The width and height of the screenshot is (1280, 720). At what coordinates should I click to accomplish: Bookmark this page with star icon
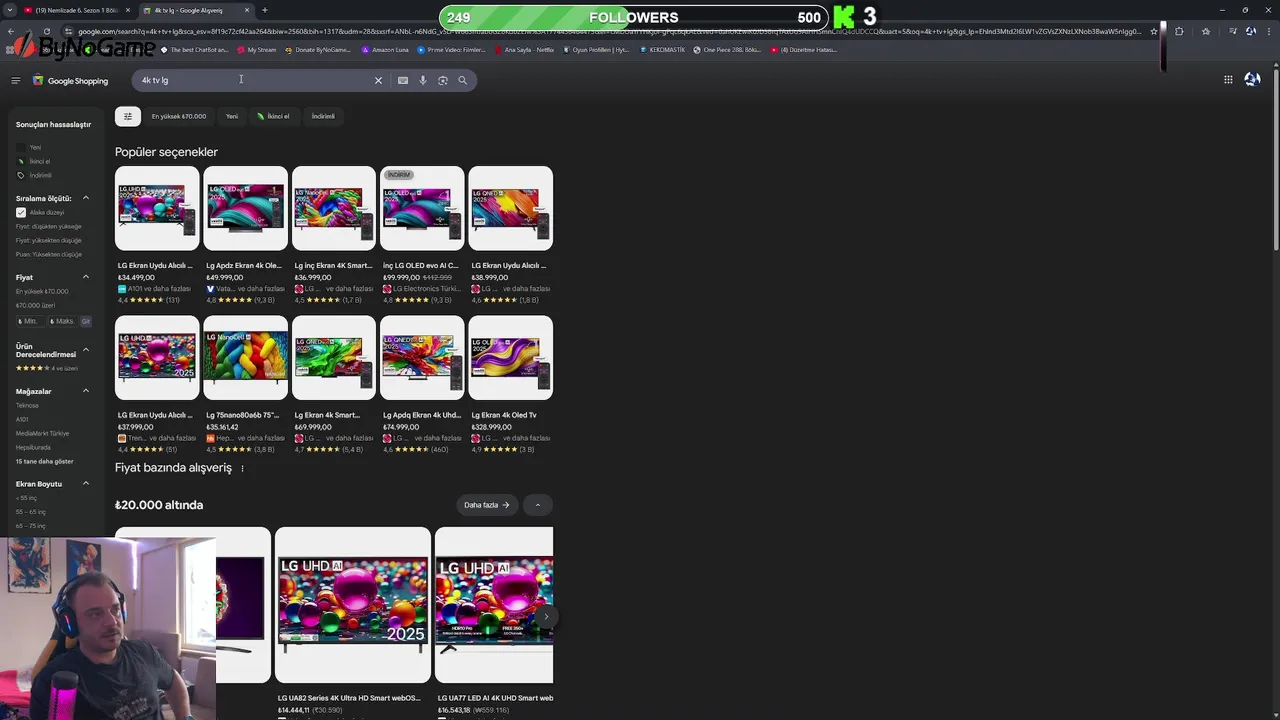pyautogui.click(x=1154, y=31)
